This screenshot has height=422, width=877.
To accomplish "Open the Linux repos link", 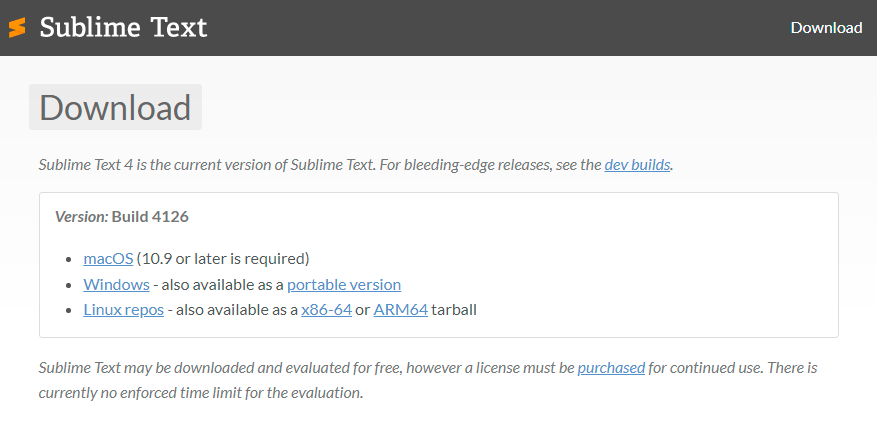I will [x=123, y=309].
